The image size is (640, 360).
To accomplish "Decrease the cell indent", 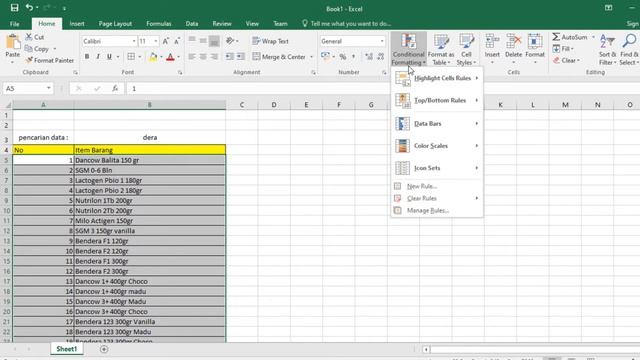I will (x=230, y=57).
